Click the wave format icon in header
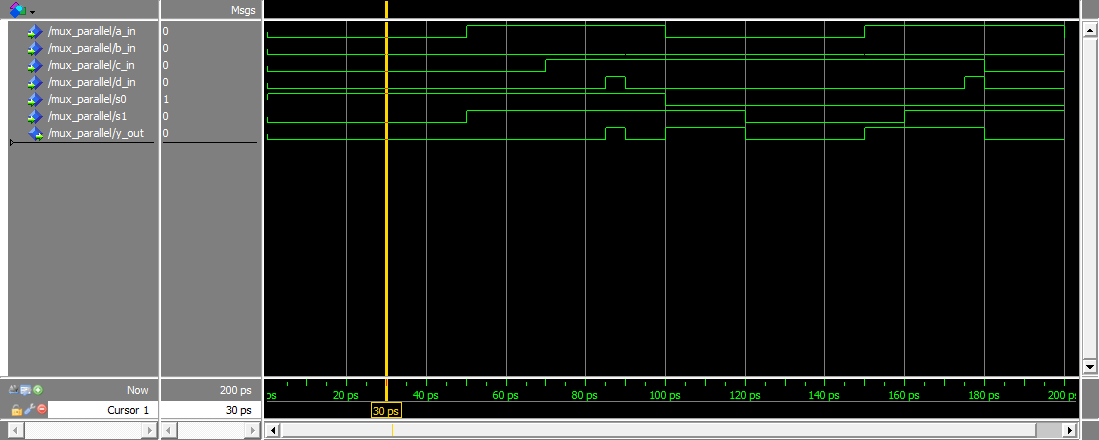The height and width of the screenshot is (440, 1099). [17, 9]
